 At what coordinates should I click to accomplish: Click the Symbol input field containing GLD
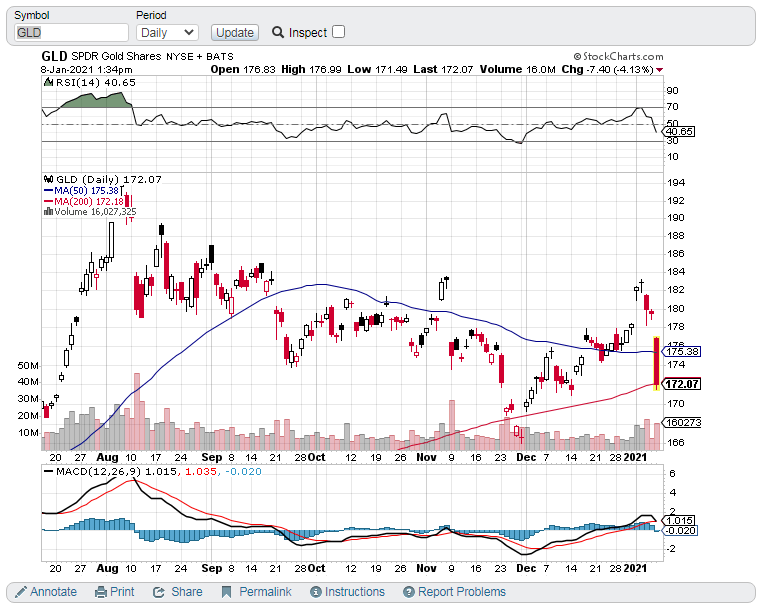72,33
